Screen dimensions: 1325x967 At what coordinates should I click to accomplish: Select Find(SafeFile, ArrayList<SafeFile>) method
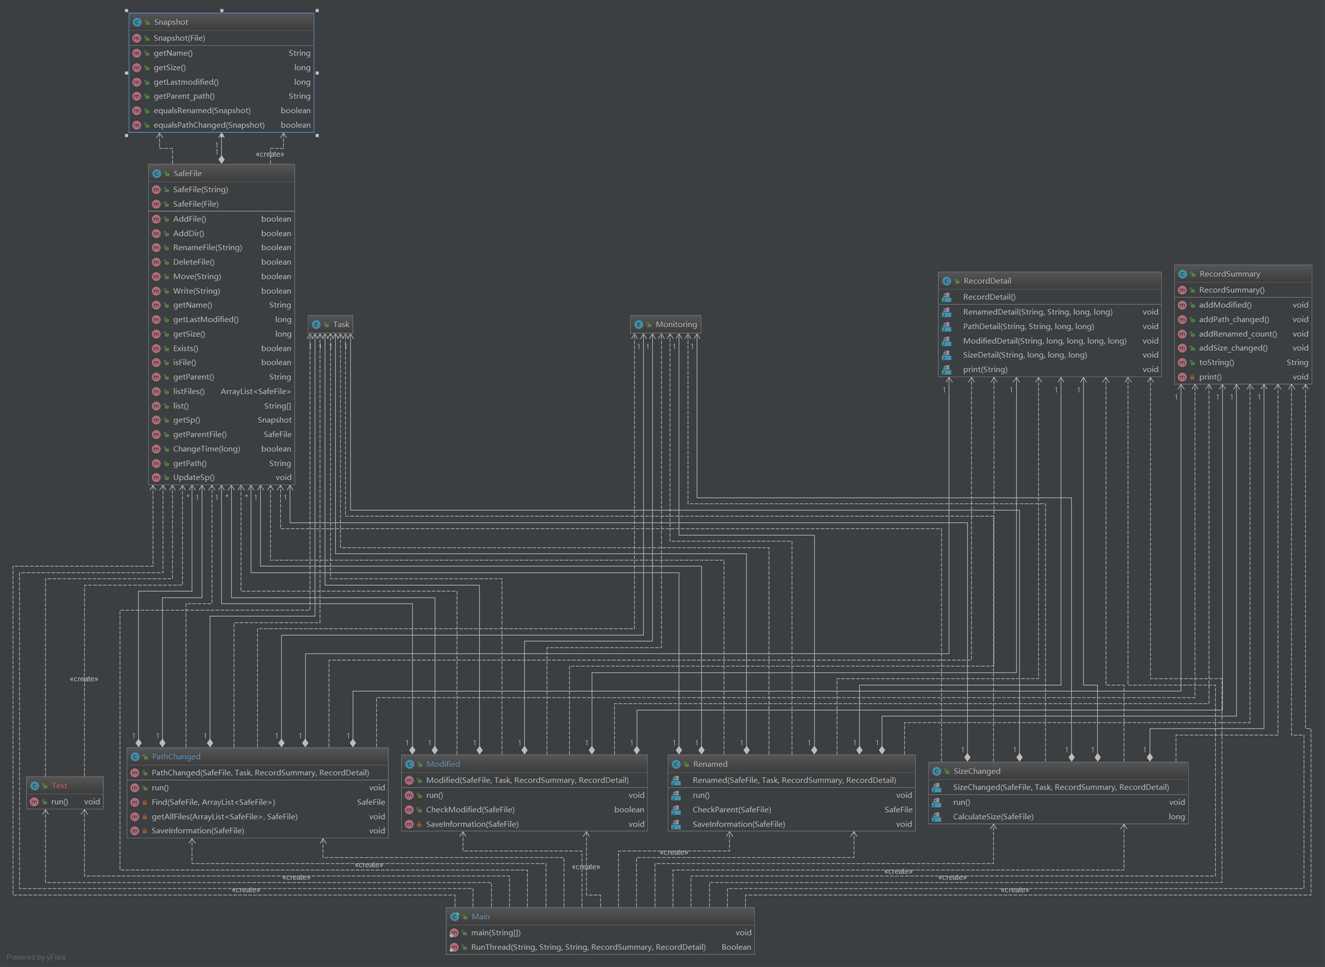tap(257, 802)
